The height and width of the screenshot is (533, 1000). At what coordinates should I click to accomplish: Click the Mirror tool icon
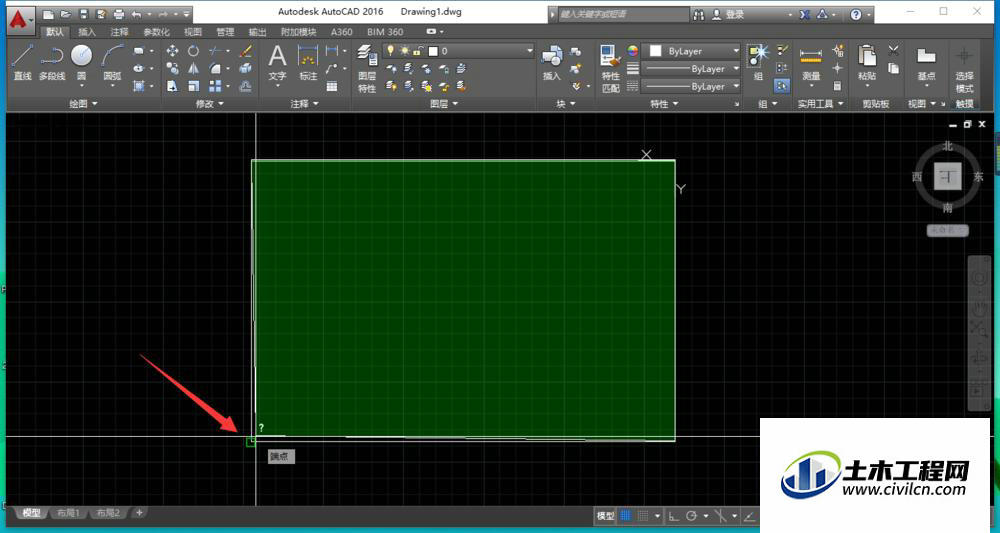(193, 68)
